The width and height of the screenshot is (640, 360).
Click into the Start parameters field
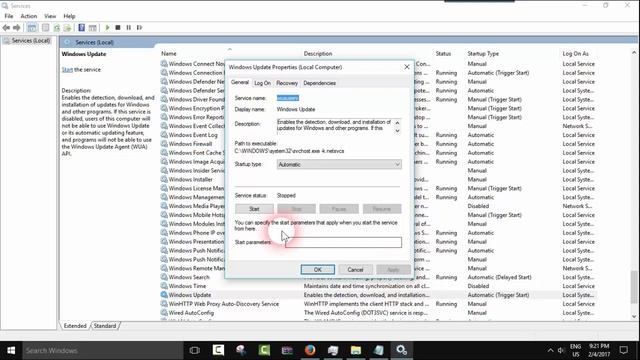click(343, 242)
